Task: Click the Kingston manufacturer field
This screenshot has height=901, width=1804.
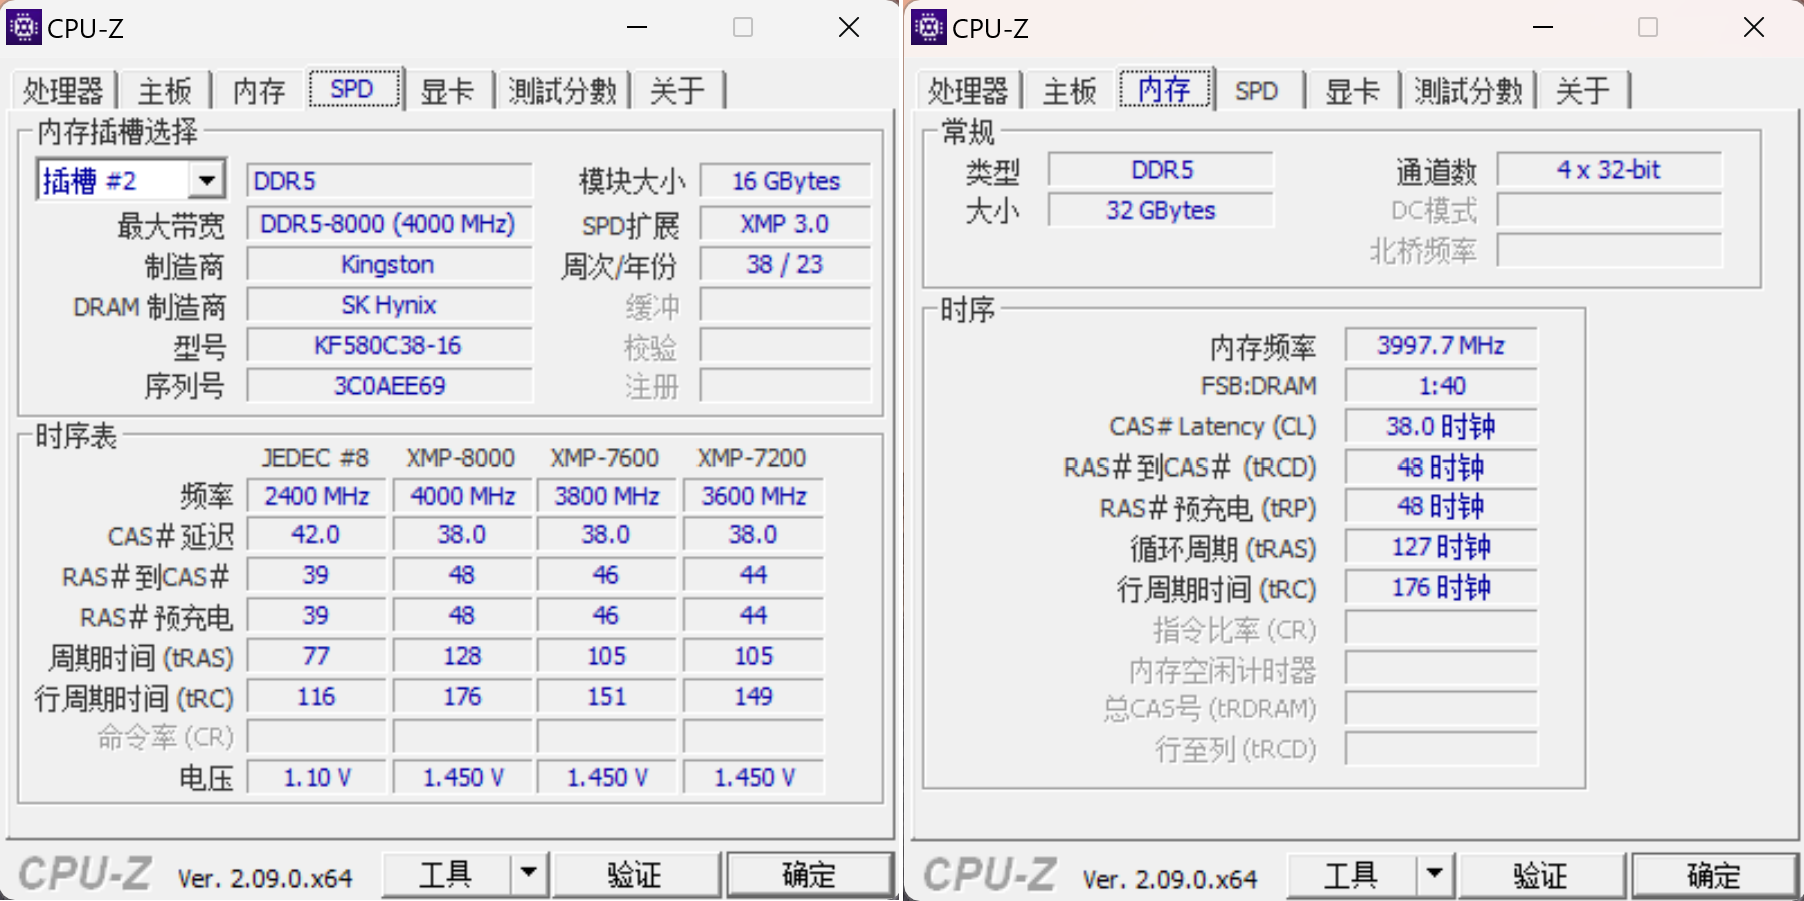Action: 389,264
